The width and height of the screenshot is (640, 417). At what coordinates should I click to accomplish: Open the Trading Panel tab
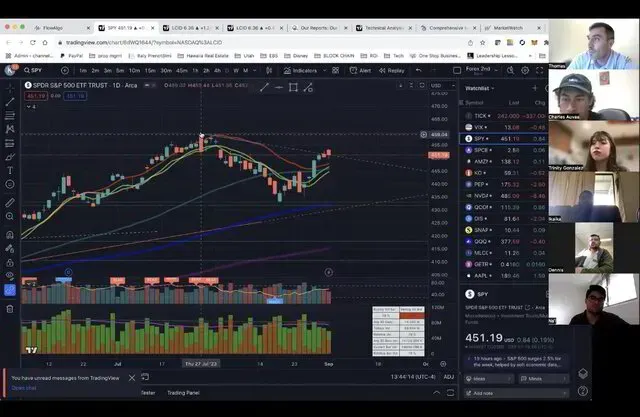pyautogui.click(x=183, y=393)
